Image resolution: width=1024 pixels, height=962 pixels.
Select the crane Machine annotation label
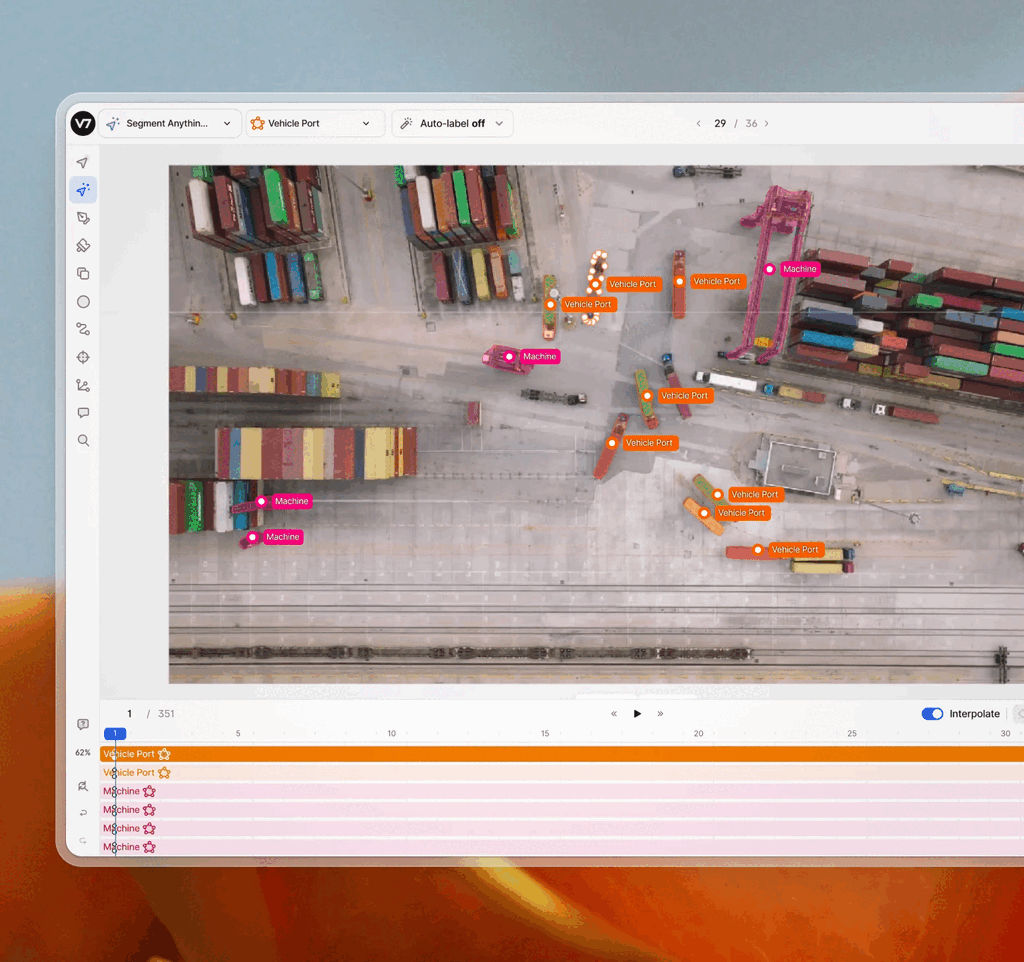[x=799, y=269]
